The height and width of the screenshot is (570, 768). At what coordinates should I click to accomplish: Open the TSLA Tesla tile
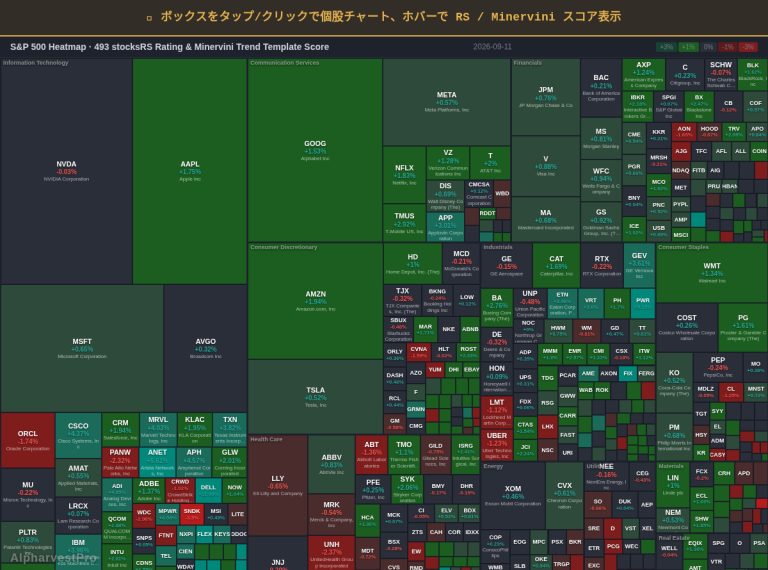point(315,397)
